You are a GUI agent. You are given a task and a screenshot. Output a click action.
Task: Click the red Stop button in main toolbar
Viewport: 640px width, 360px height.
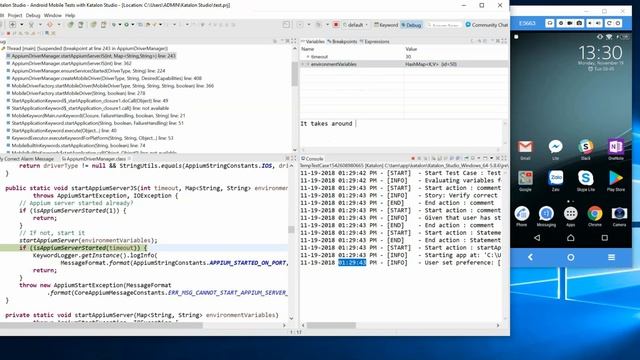(336, 25)
